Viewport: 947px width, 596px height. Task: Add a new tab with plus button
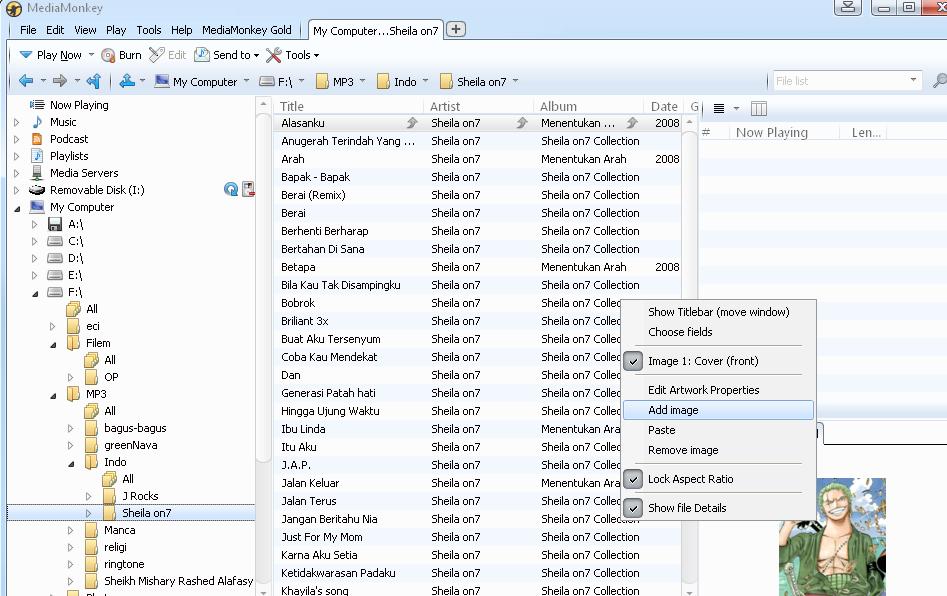click(456, 29)
